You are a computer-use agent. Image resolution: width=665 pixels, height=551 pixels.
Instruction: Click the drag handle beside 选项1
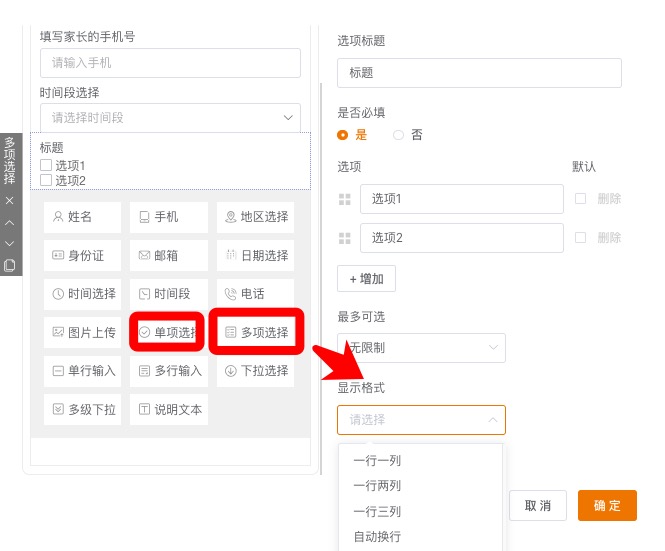coord(345,199)
